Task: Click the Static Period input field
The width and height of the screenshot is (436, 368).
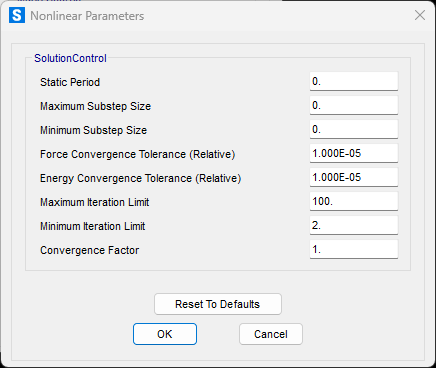Action: pyautogui.click(x=354, y=81)
